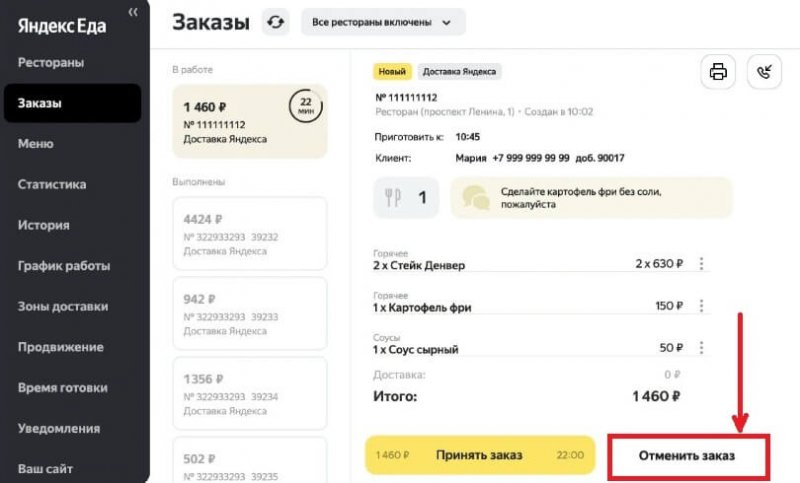Screen dimensions: 800x483
Task: Open options for Соус сырный item
Action: click(701, 348)
